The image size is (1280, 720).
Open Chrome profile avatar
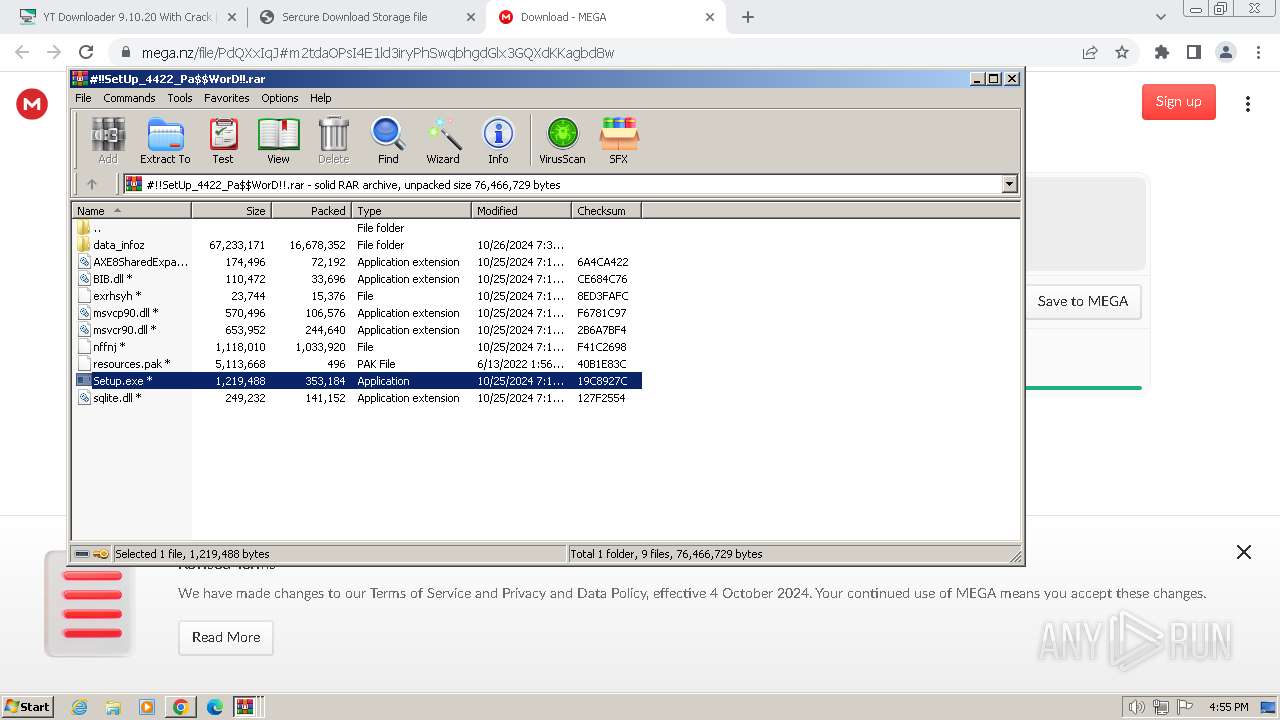pos(1225,53)
